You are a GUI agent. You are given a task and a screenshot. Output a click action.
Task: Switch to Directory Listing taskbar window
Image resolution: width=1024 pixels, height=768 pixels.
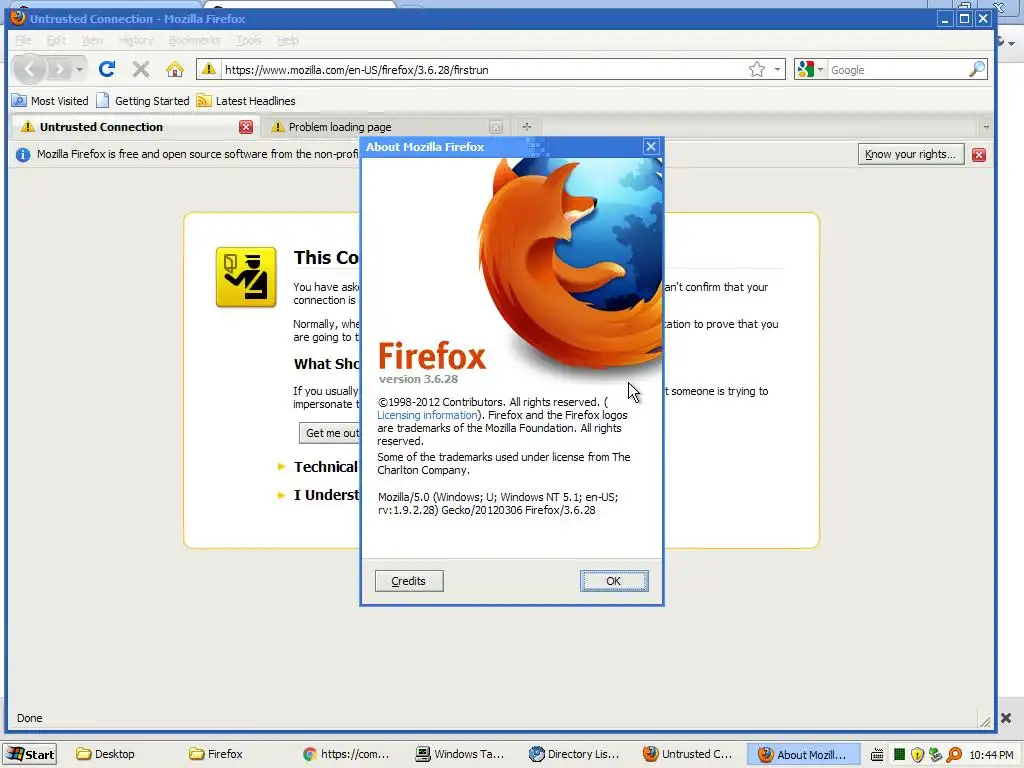(573, 754)
